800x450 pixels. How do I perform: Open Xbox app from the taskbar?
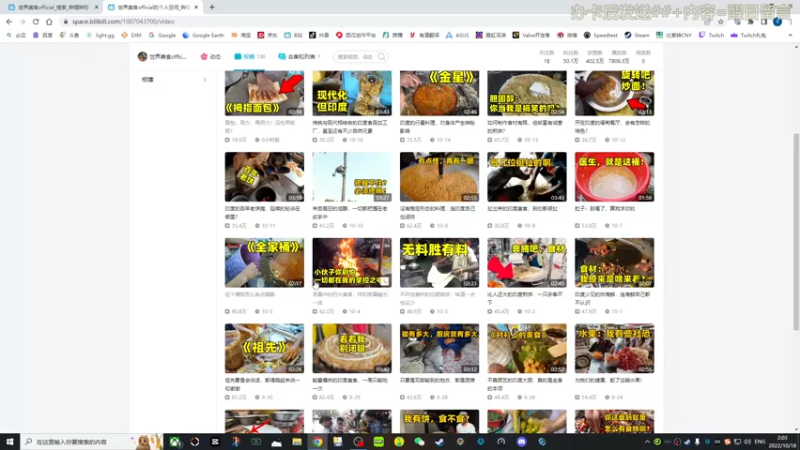pos(174,442)
